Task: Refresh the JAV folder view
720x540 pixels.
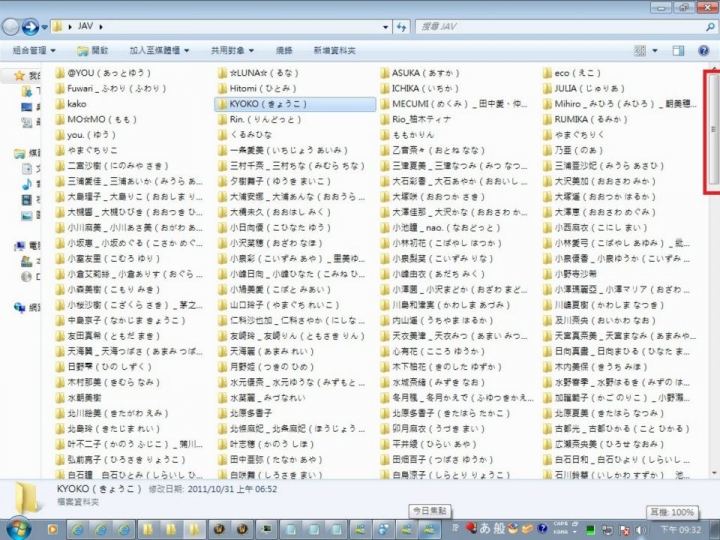Action: pos(401,27)
